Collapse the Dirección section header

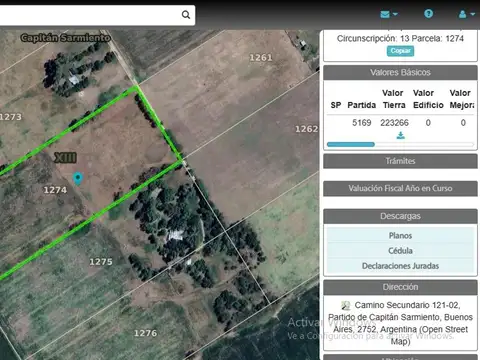pos(400,287)
